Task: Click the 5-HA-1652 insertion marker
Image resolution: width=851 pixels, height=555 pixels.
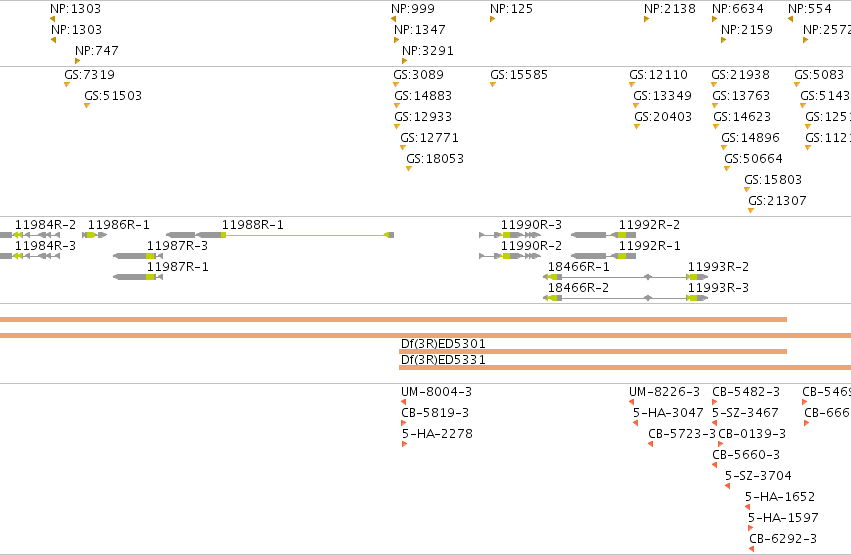Action: [747, 507]
